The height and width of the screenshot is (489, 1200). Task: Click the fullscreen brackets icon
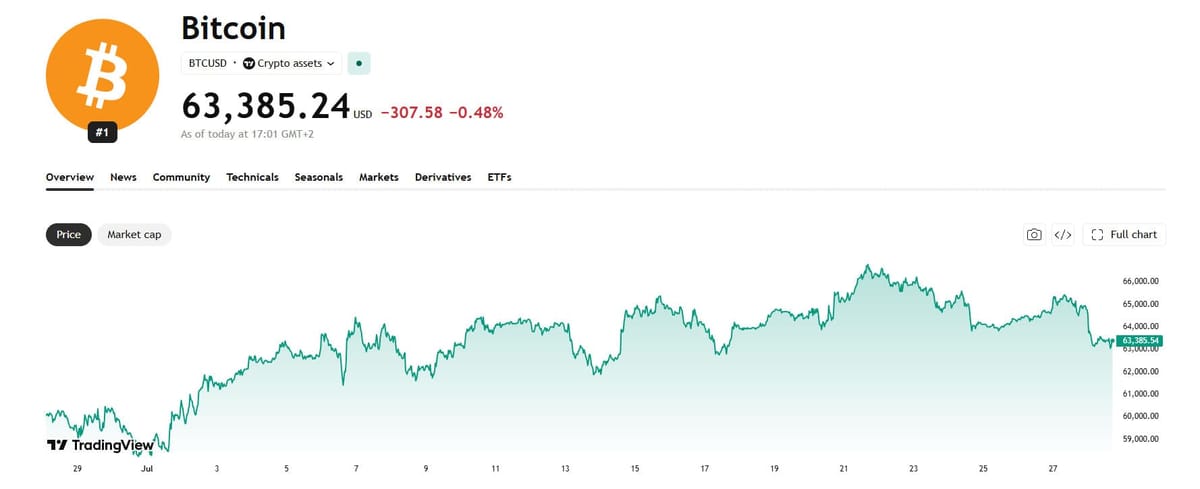pos(1097,235)
